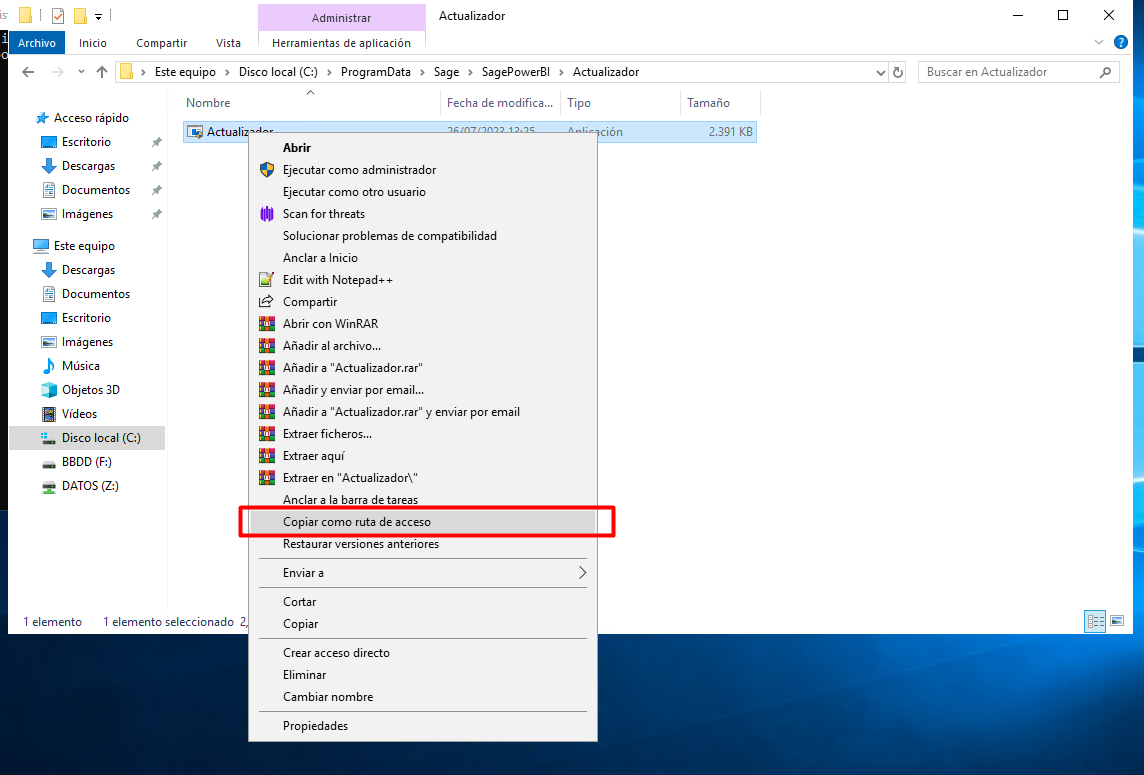The width and height of the screenshot is (1144, 775).
Task: Navigate to ProgramData in the breadcrumb
Action: point(376,72)
